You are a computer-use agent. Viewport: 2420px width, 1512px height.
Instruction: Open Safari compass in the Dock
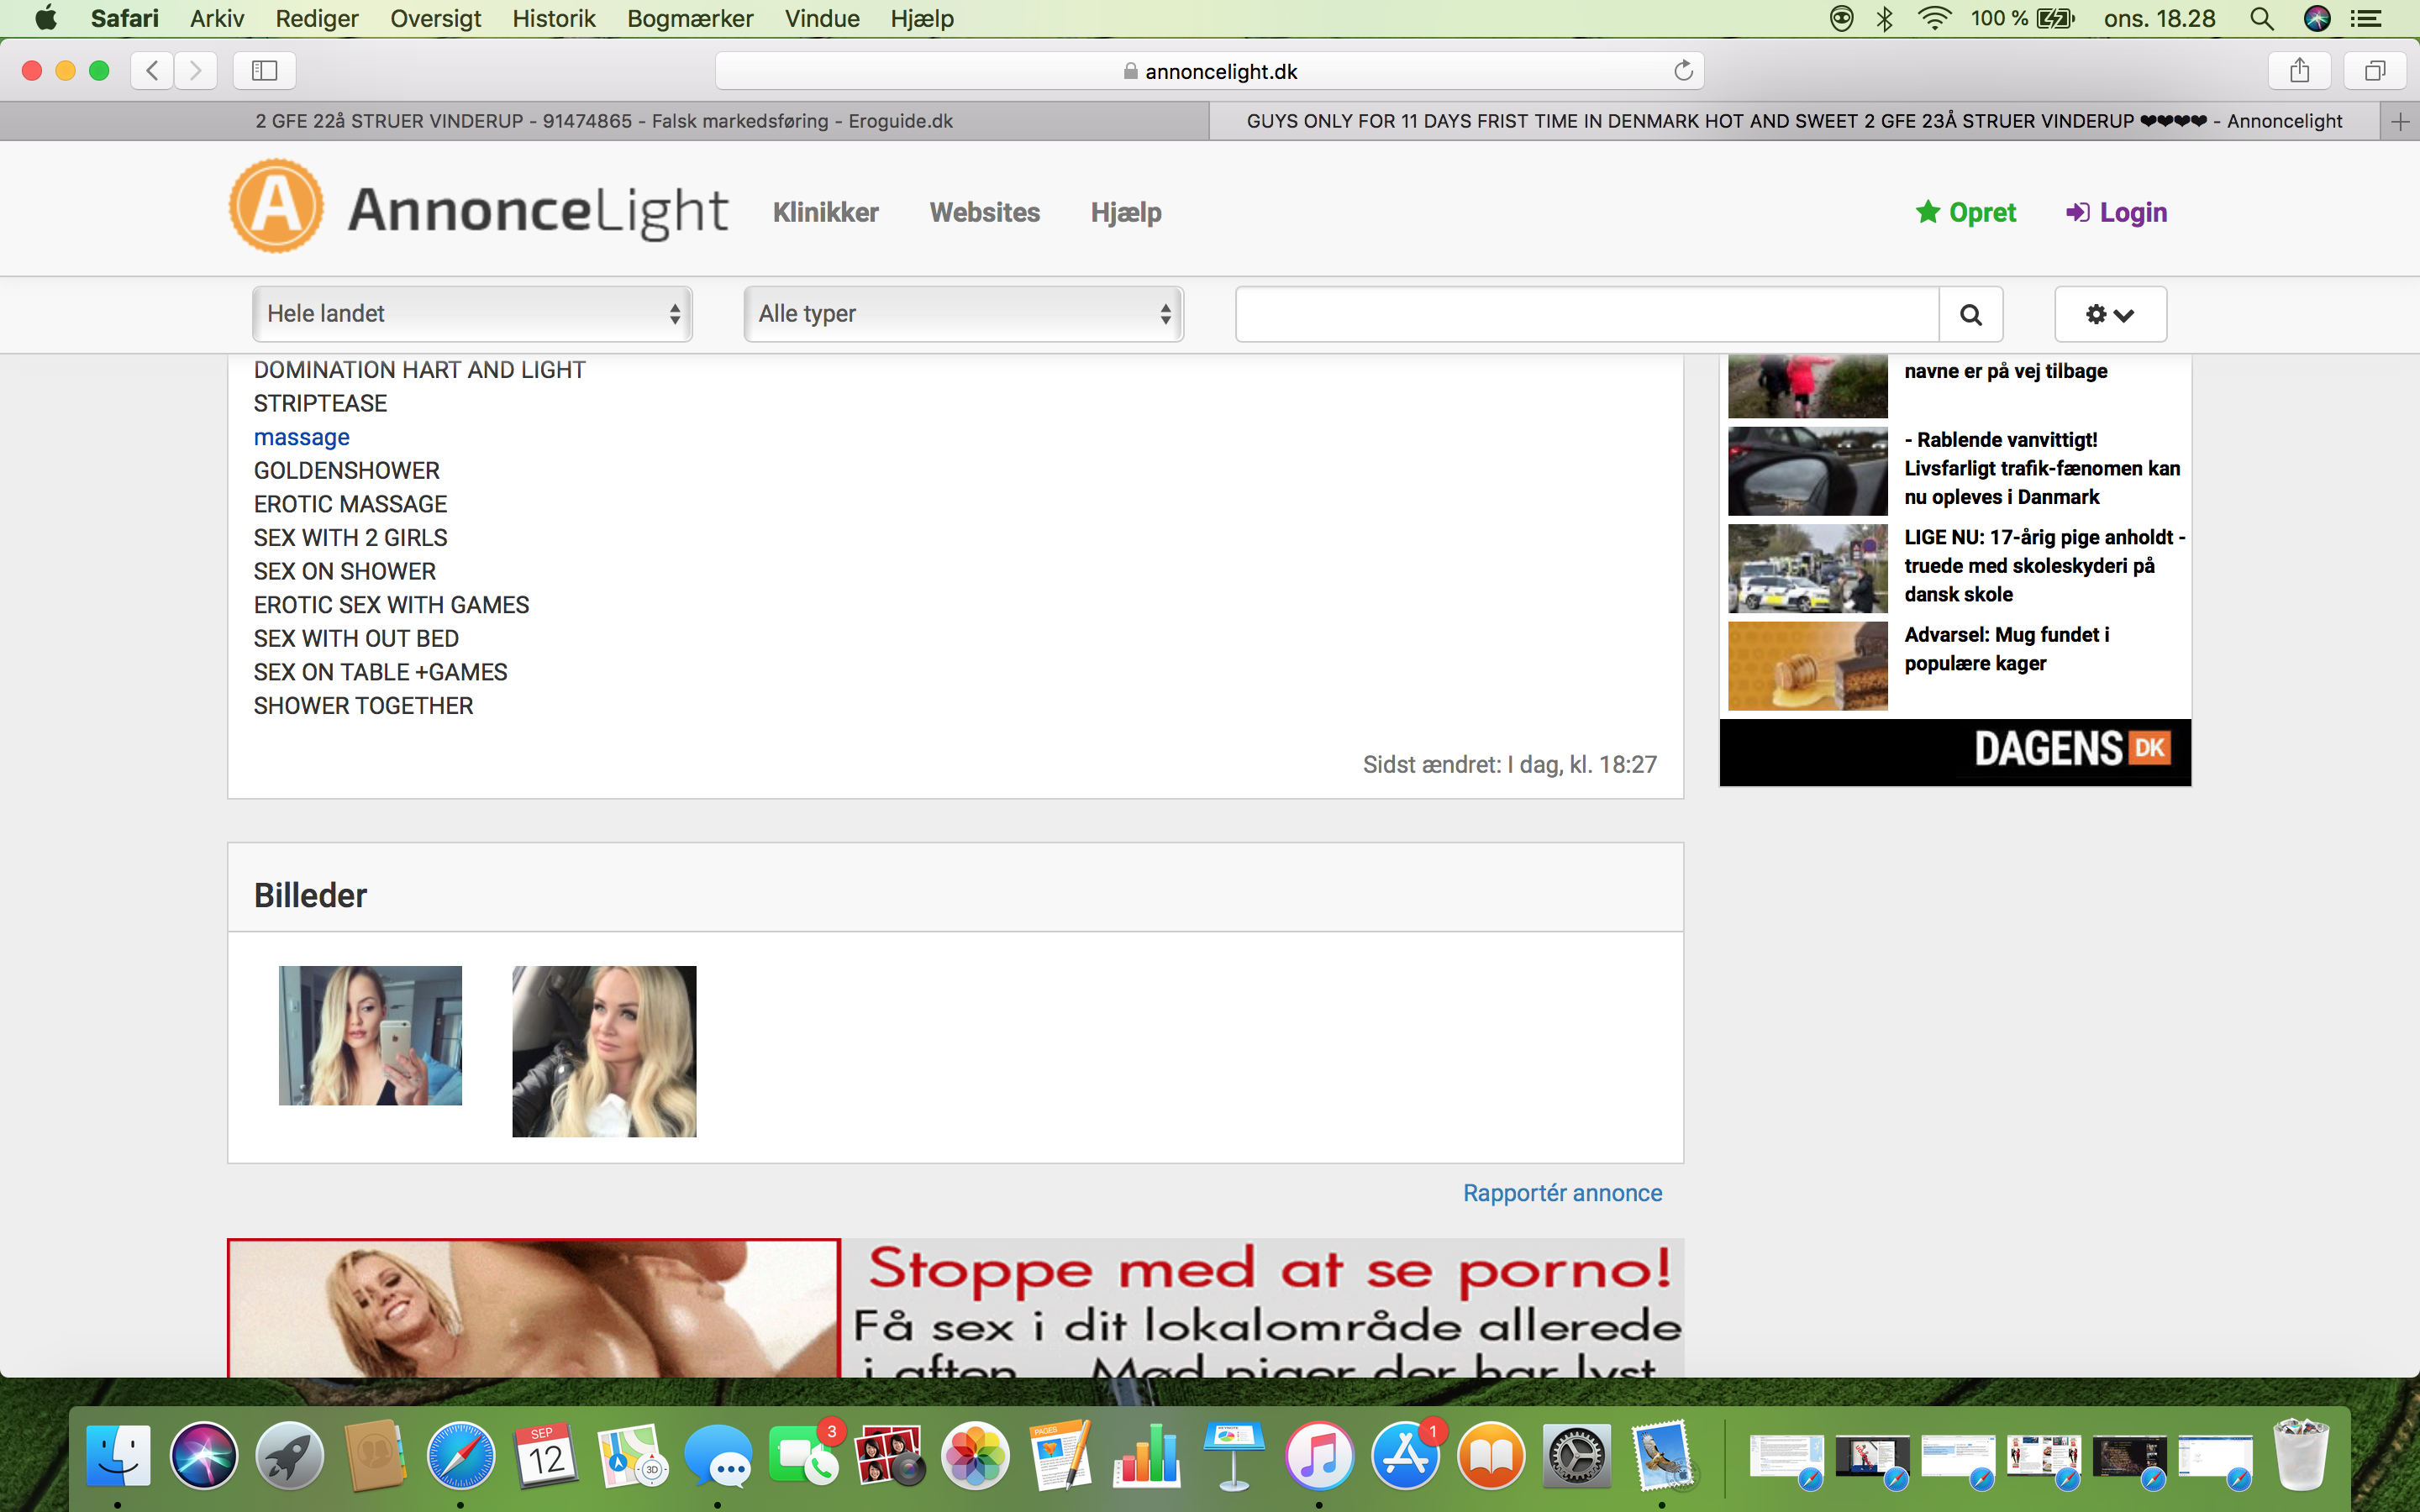[461, 1455]
